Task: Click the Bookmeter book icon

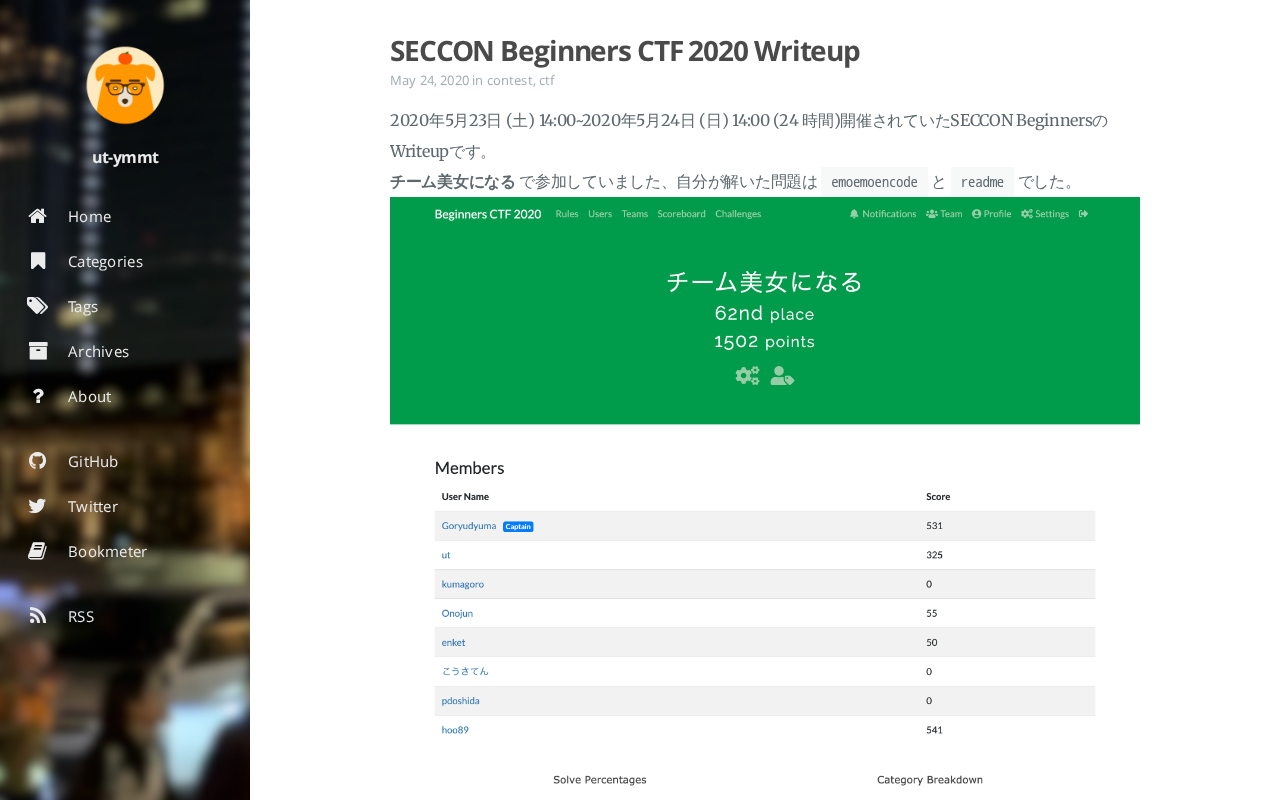Action: (x=38, y=551)
